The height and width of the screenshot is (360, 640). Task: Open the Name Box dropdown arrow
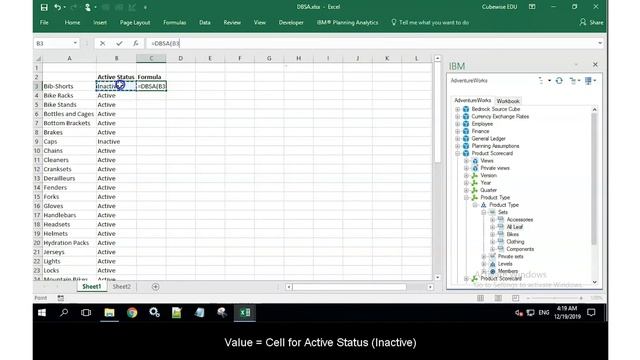75,43
